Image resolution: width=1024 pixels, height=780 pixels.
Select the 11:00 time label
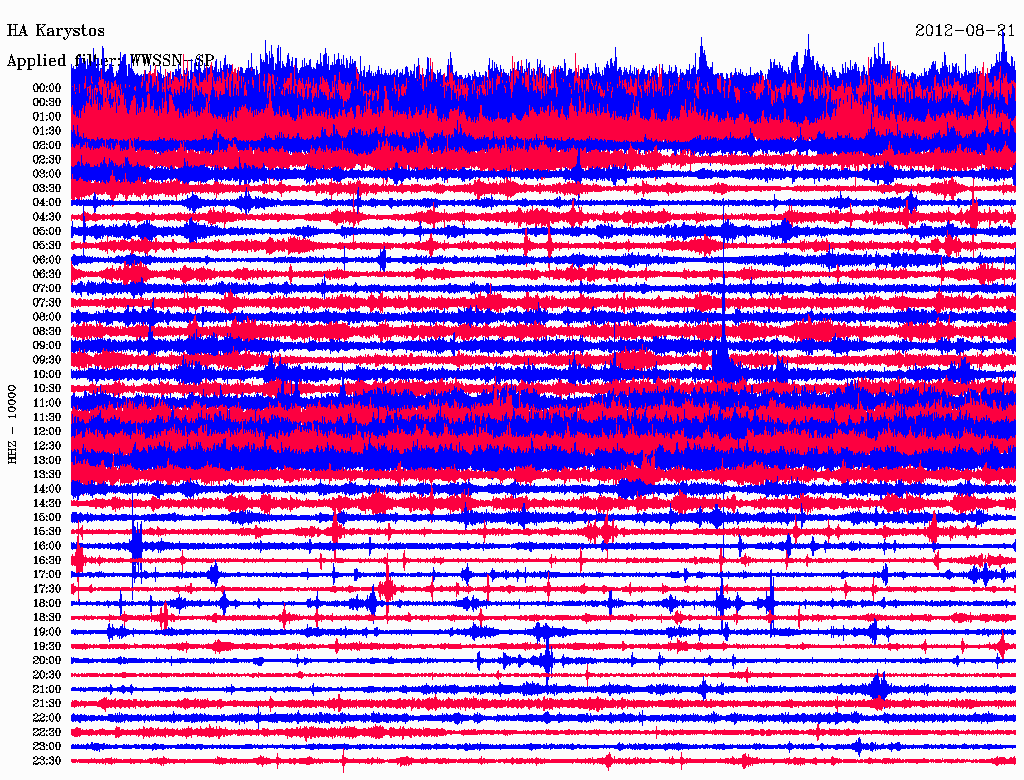tap(46, 403)
